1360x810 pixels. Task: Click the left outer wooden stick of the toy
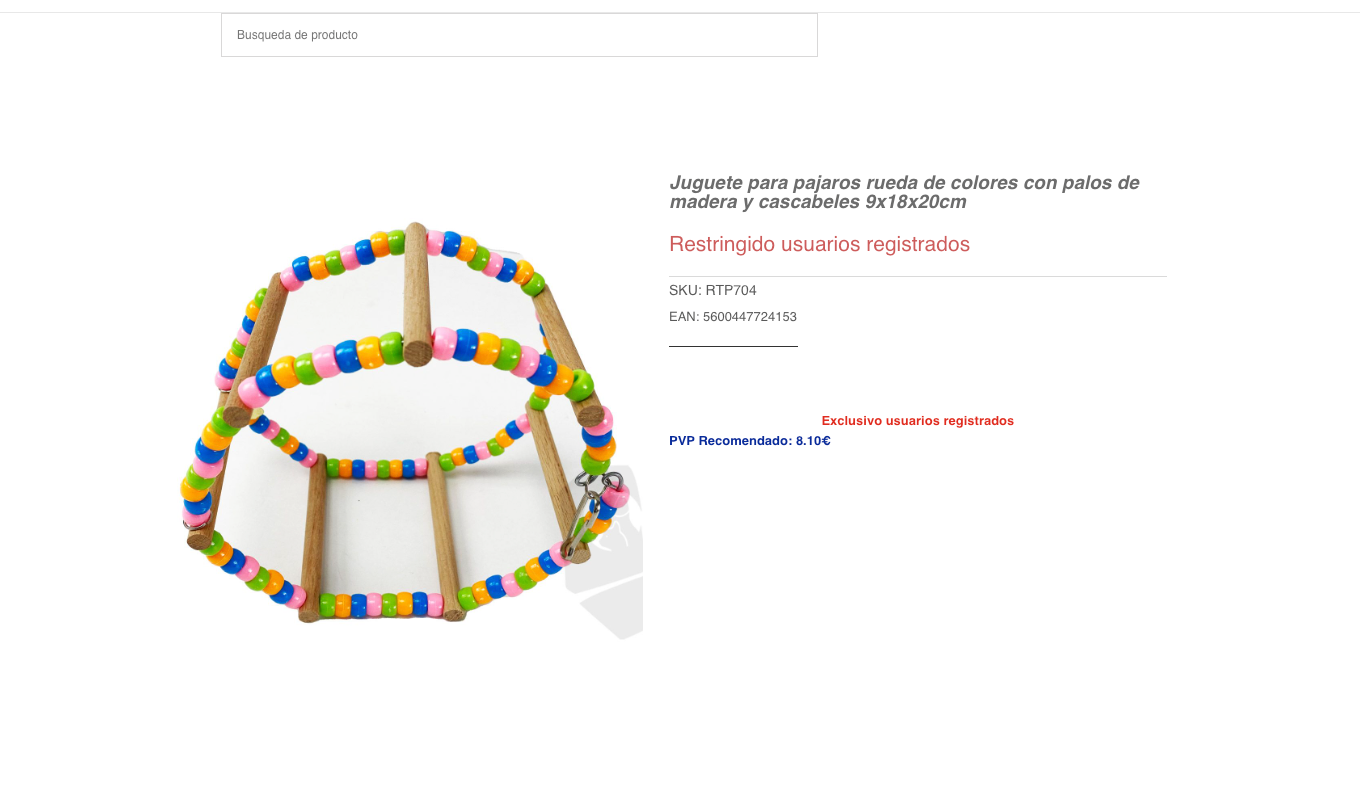coord(255,350)
